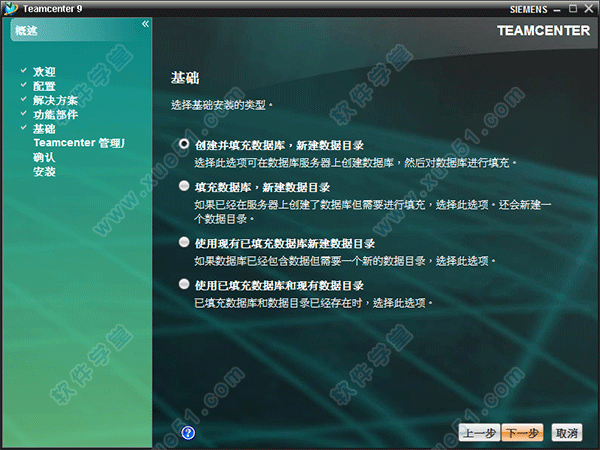Screen dimensions: 600x450
Task: Click the 取消 cancel button
Action: [567, 433]
